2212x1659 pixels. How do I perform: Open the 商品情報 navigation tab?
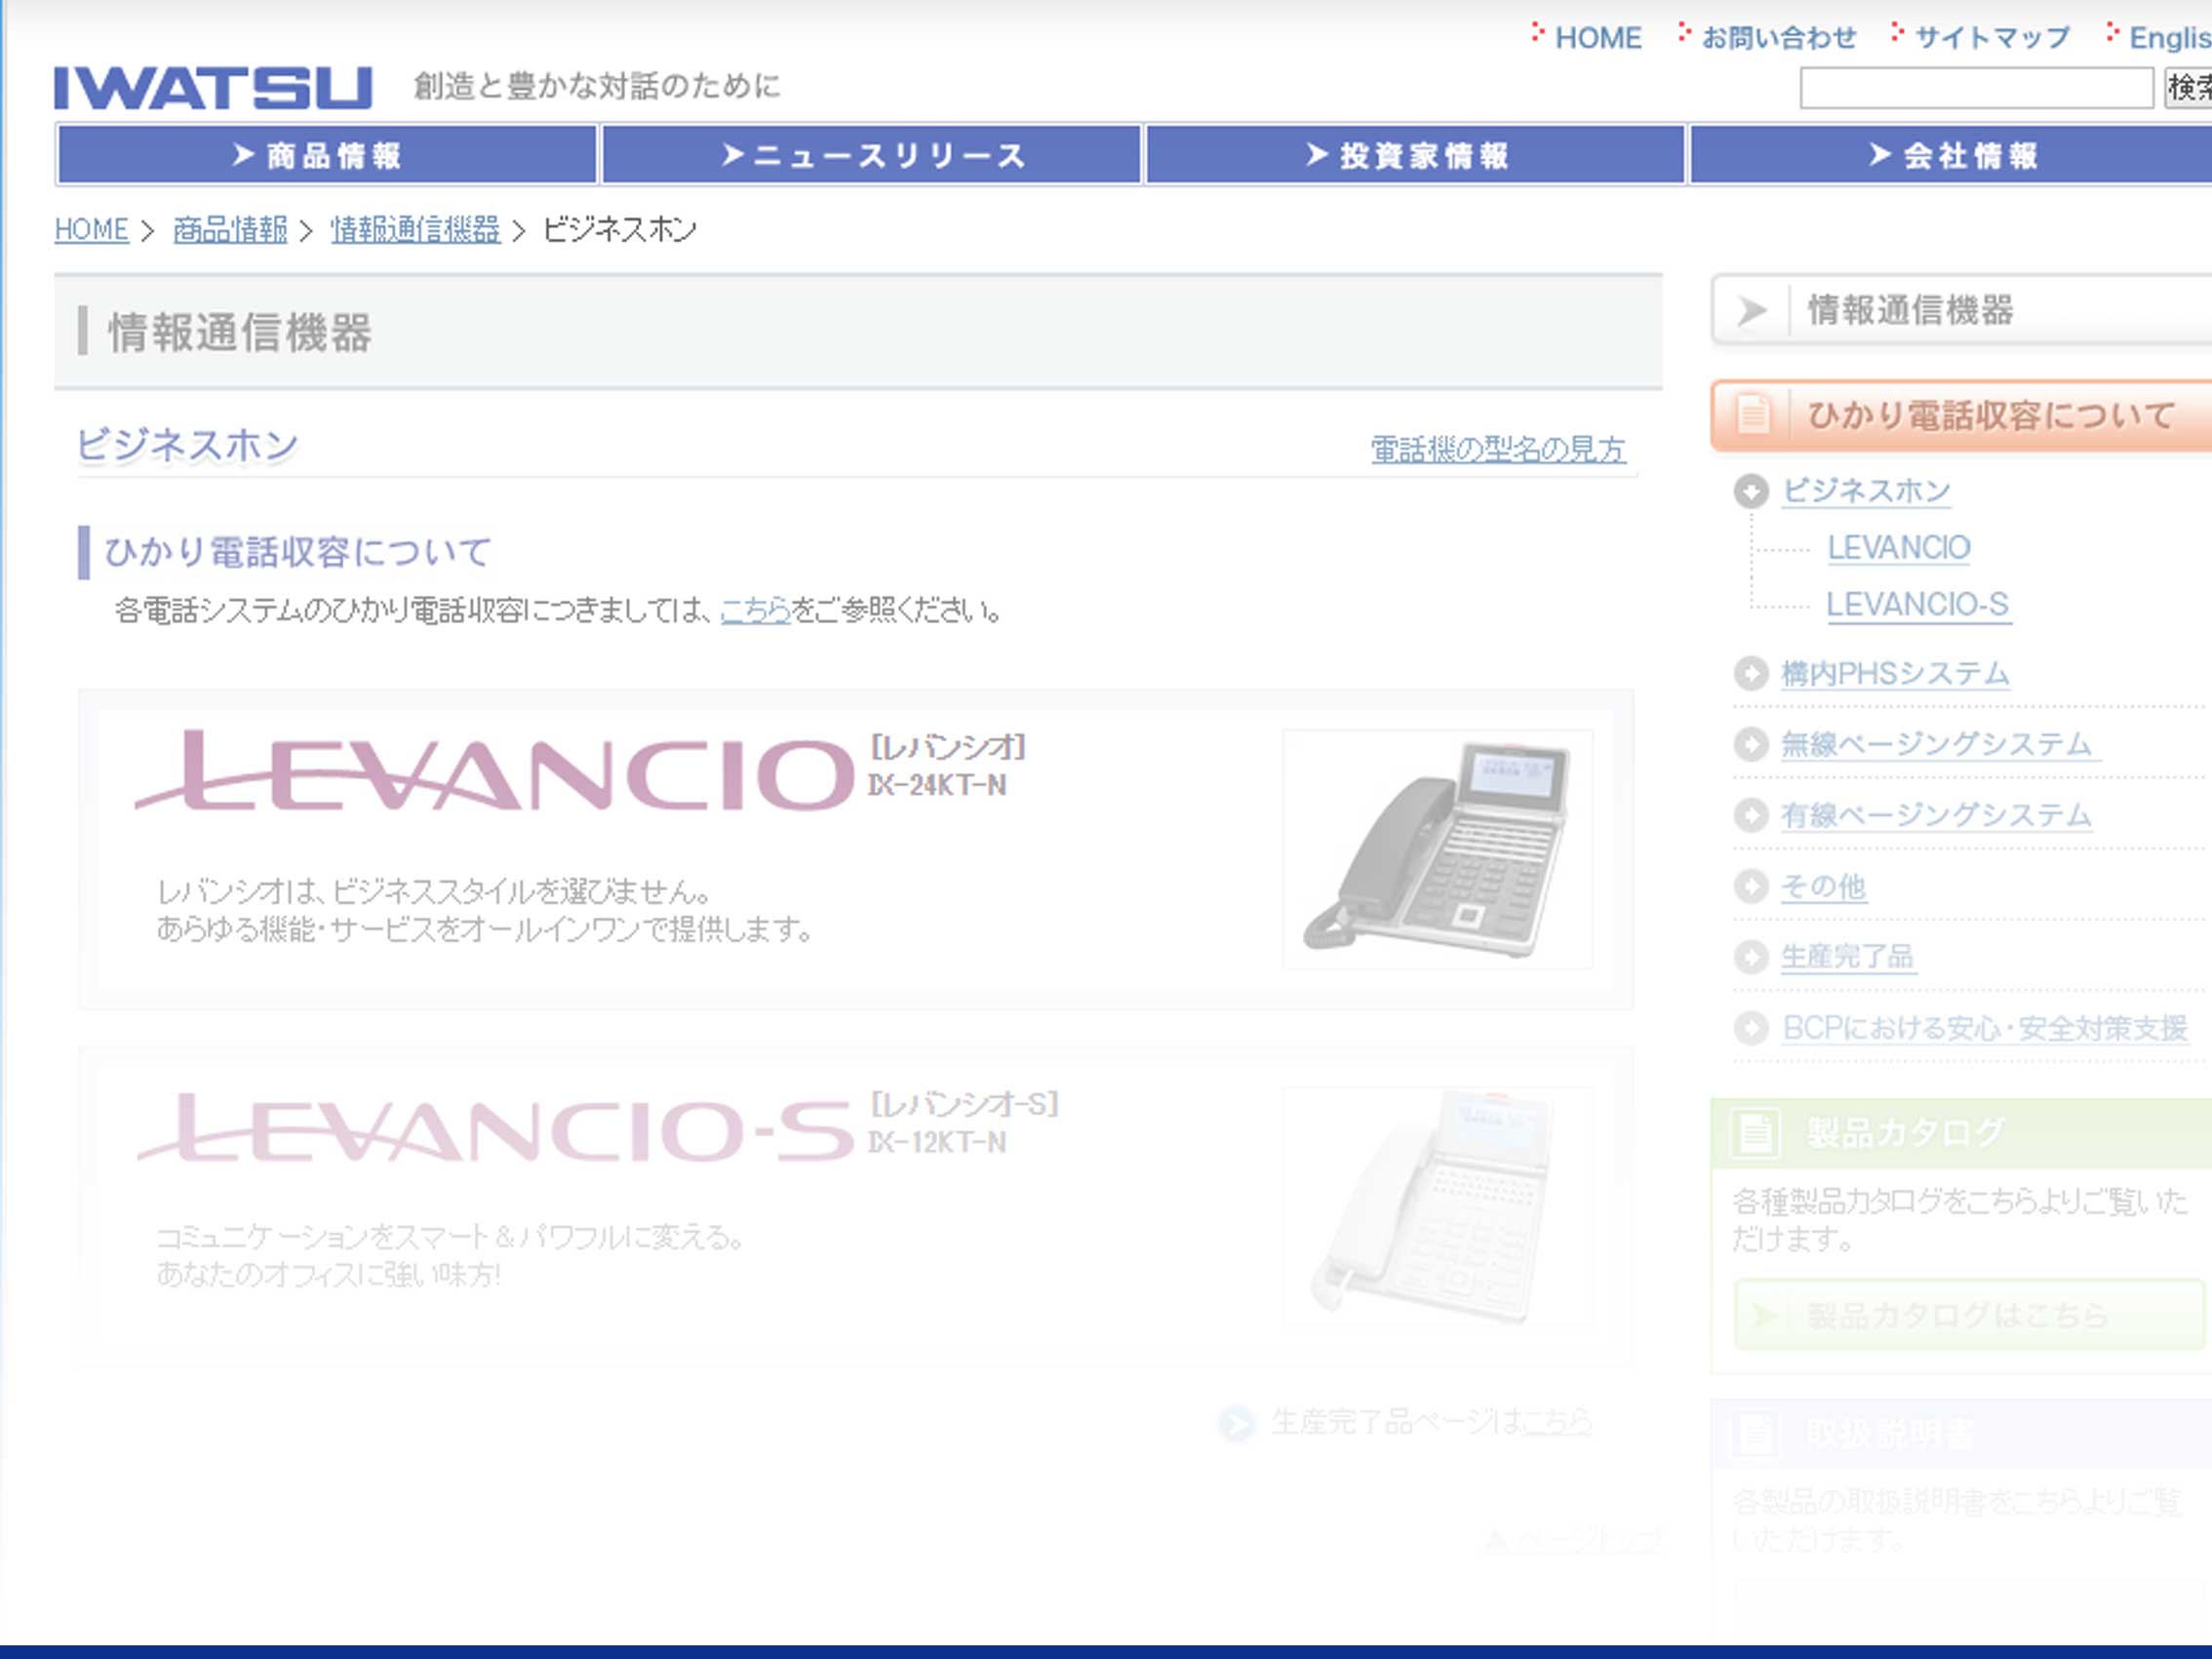point(327,155)
